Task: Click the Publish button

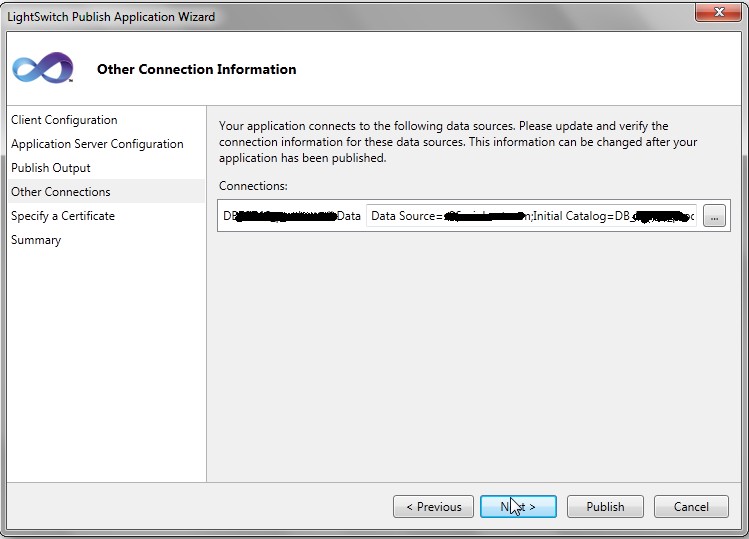Action: pos(605,507)
